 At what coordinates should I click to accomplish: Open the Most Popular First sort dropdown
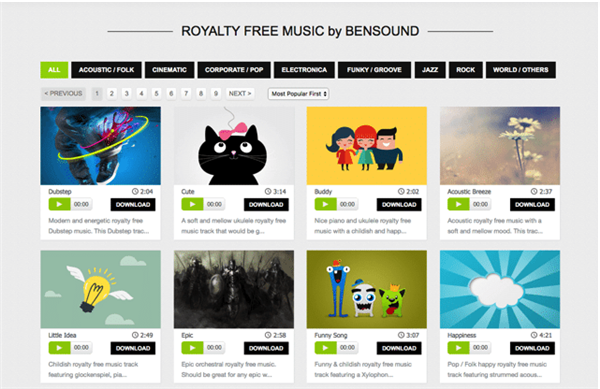pos(298,94)
